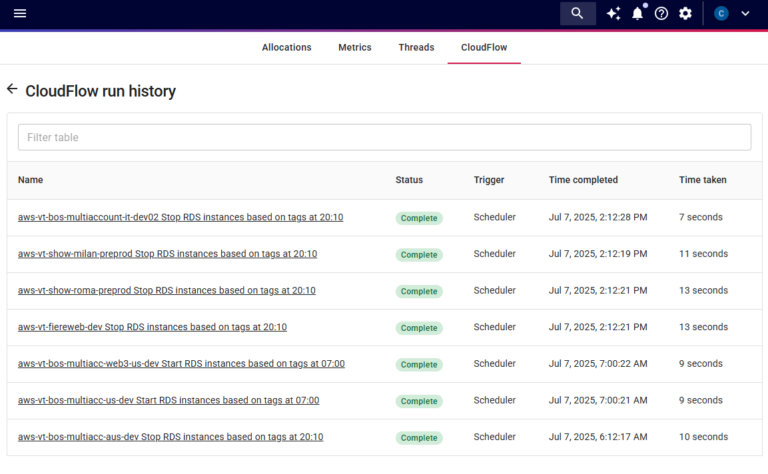Click Complete status badge for aws-vt-show-roma-preprod
This screenshot has width=768, height=474.
[x=419, y=291]
